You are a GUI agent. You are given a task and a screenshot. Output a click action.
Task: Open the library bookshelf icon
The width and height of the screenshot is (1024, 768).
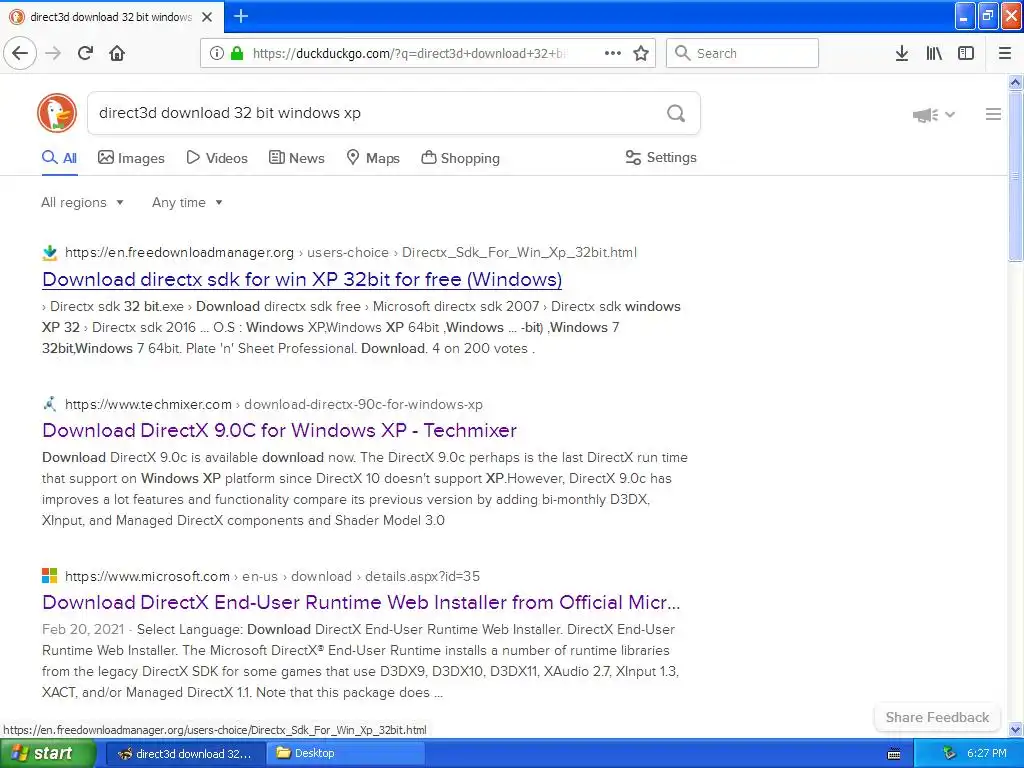tap(934, 53)
